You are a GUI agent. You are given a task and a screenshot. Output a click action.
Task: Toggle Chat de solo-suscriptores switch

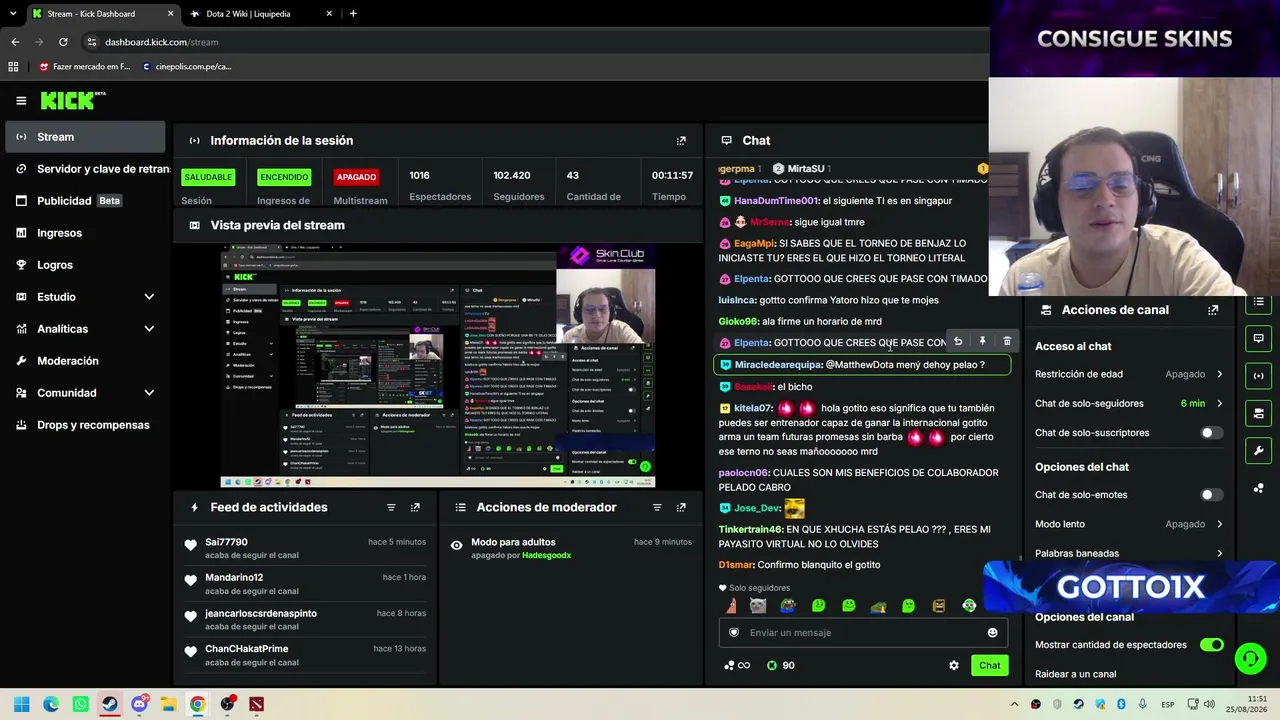(x=1211, y=433)
